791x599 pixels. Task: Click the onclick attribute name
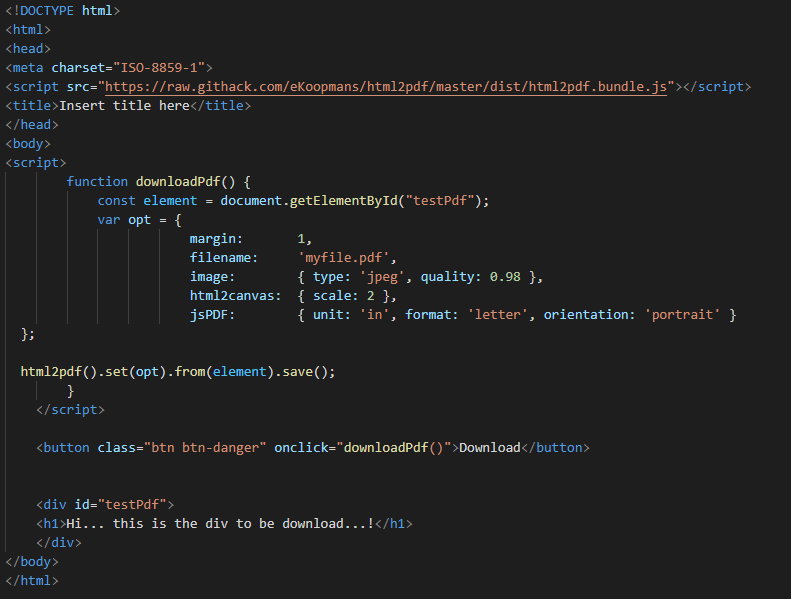click(301, 448)
